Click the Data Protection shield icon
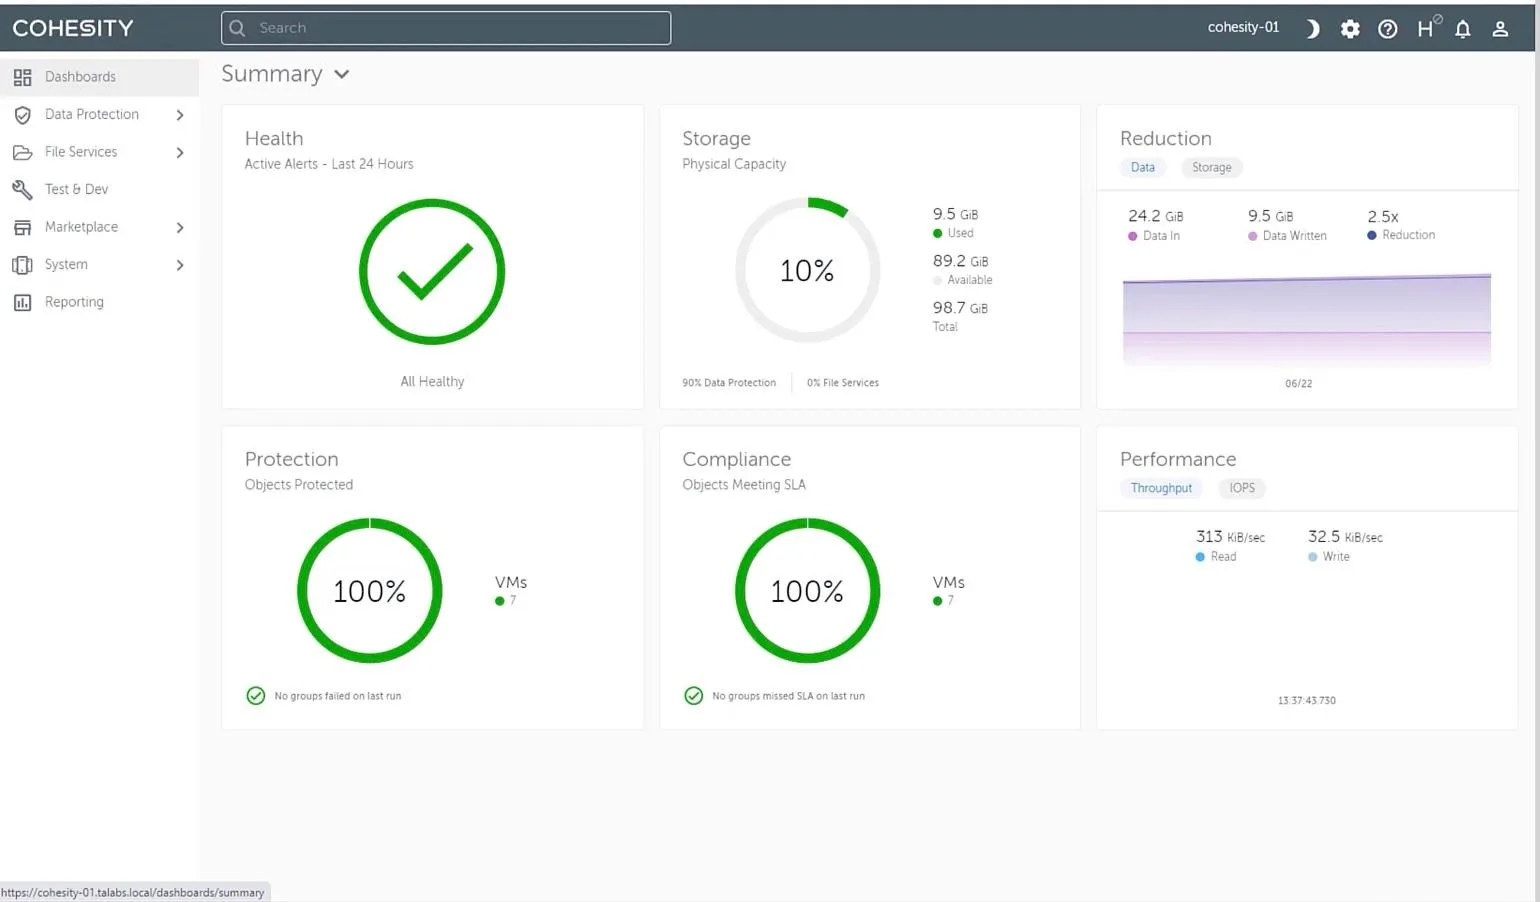Screen dimensions: 1540x902 click(x=22, y=115)
